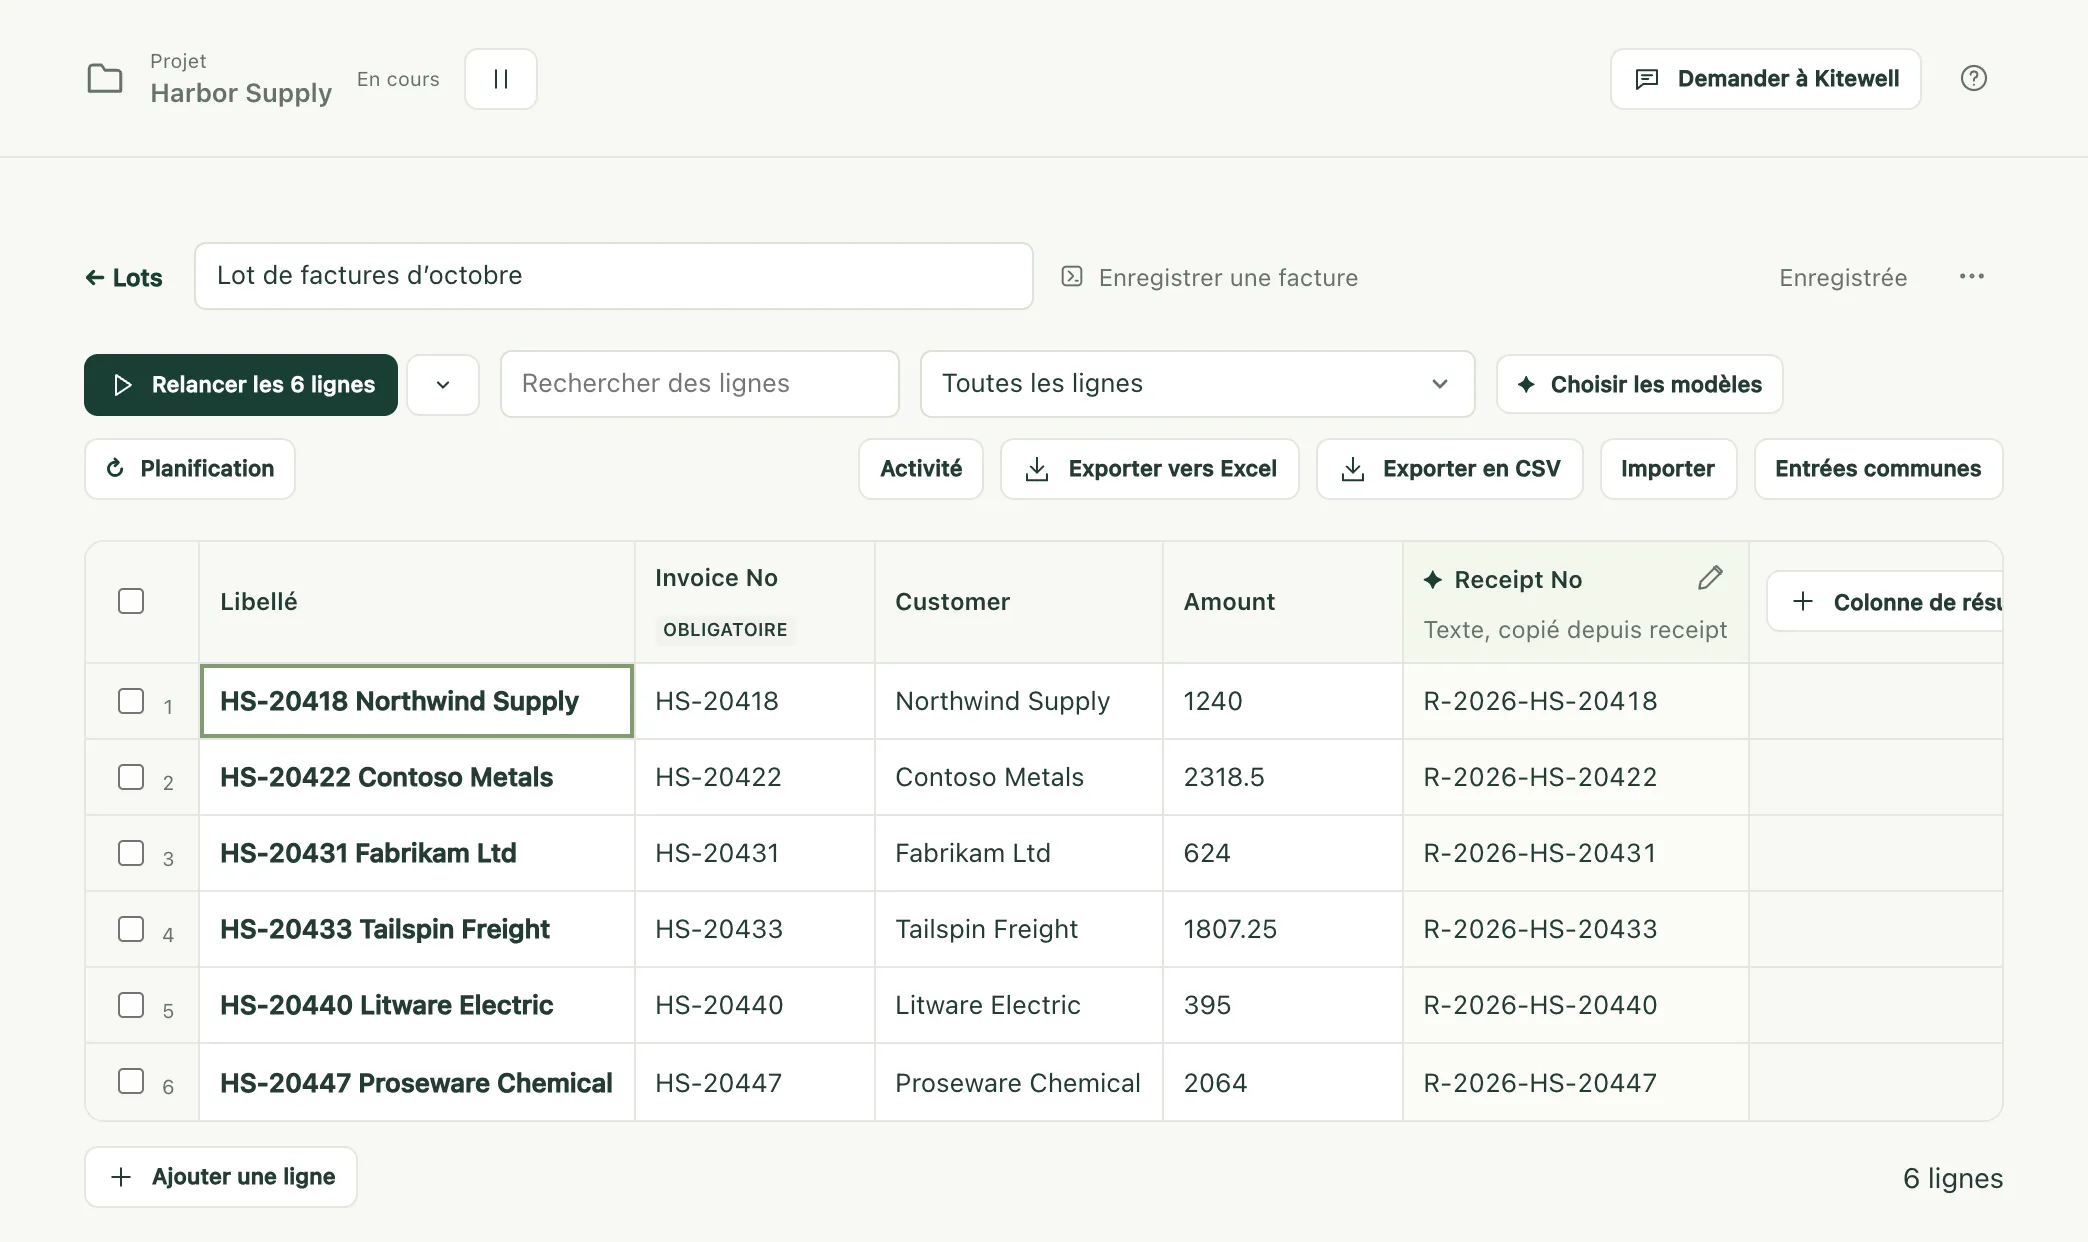Open the help question mark icon
The width and height of the screenshot is (2088, 1242).
1973,78
